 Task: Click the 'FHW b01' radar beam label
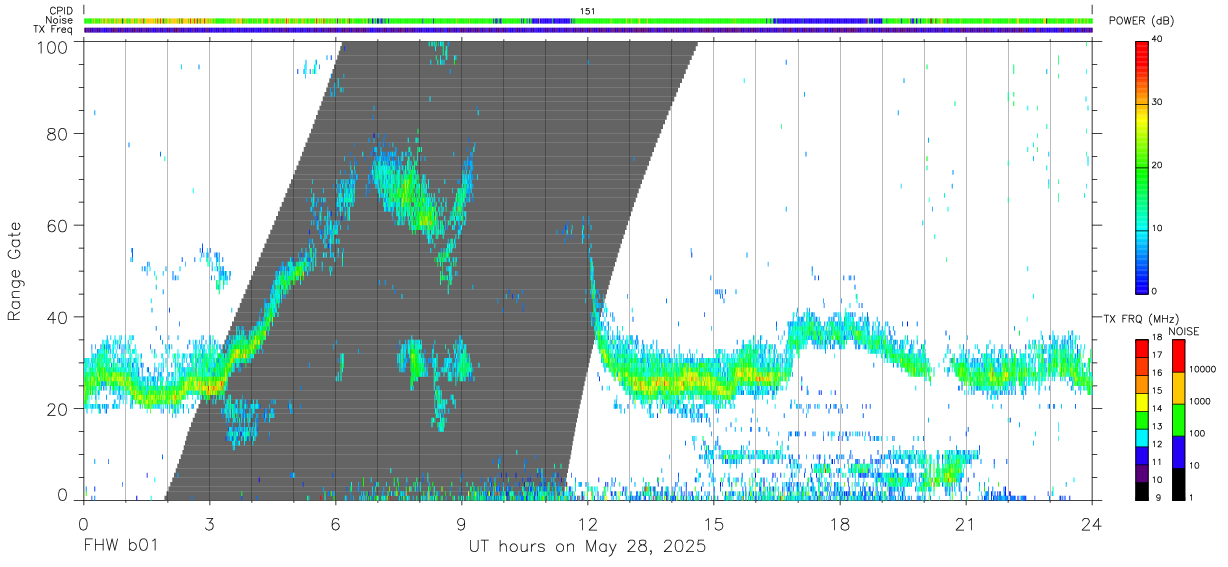120,547
